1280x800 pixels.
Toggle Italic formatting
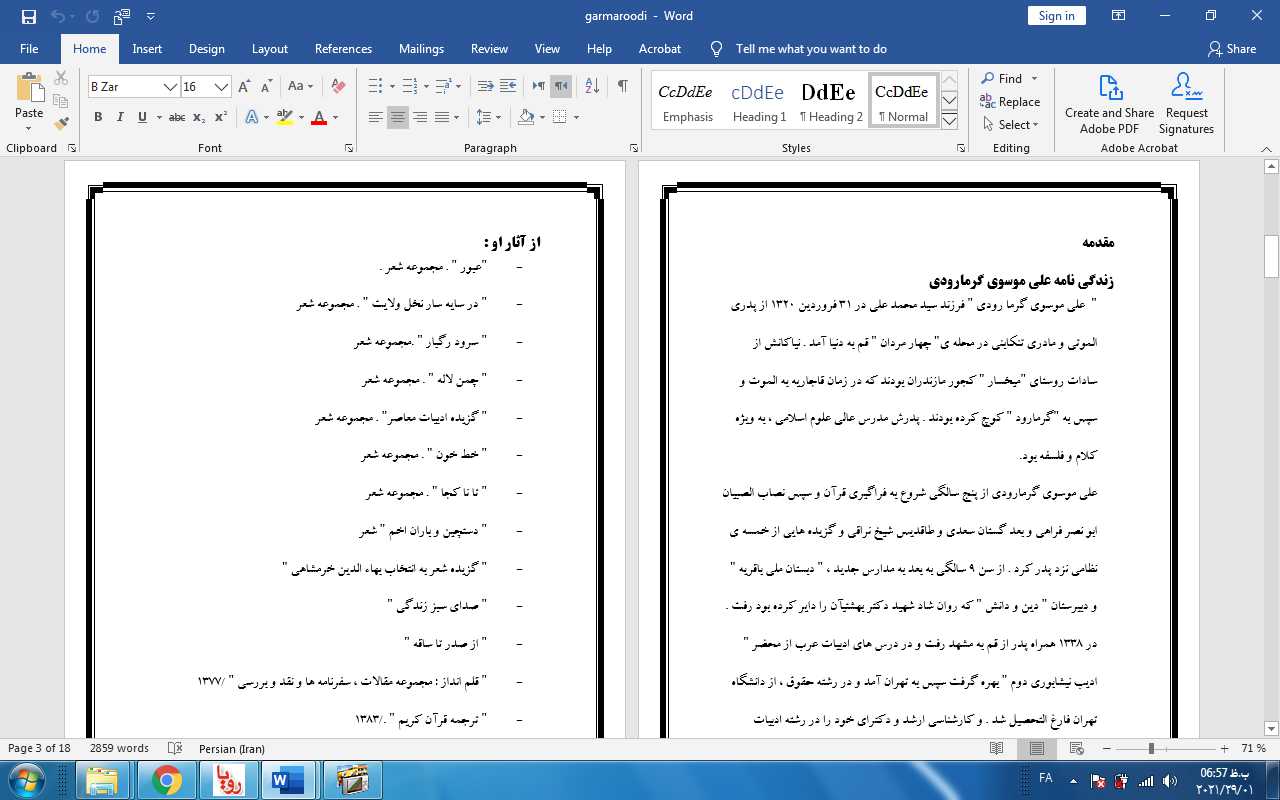click(120, 118)
